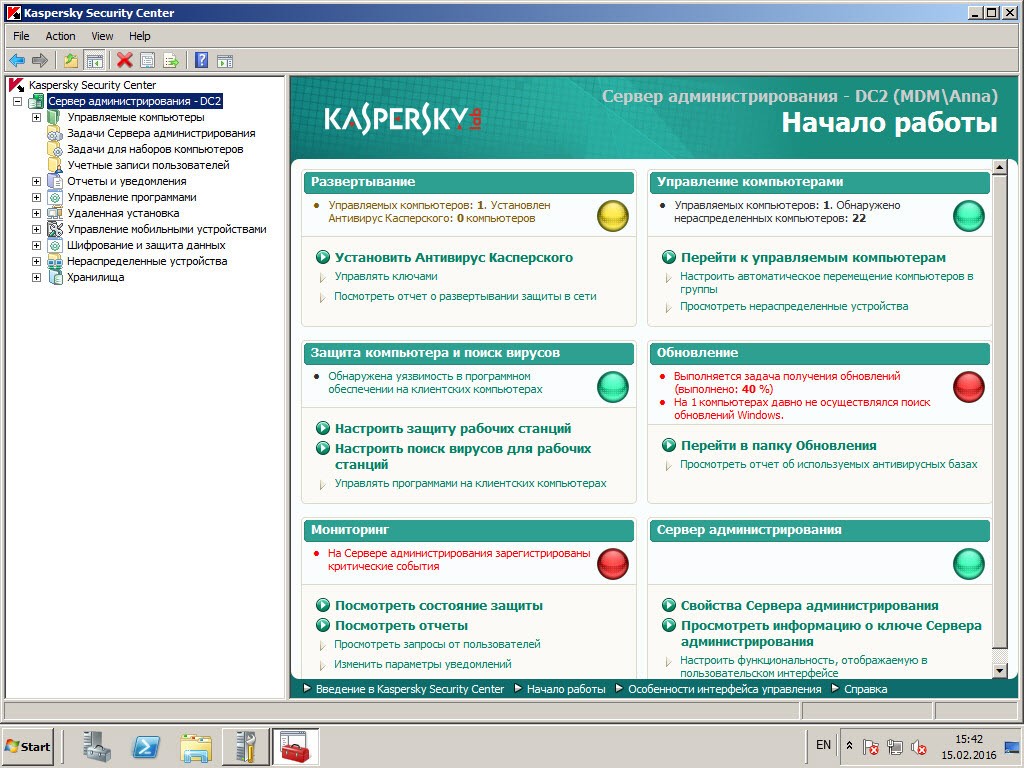This screenshot has width=1024, height=768.
Task: Select the Kaspersky Security Center root tree icon
Action: [16, 85]
